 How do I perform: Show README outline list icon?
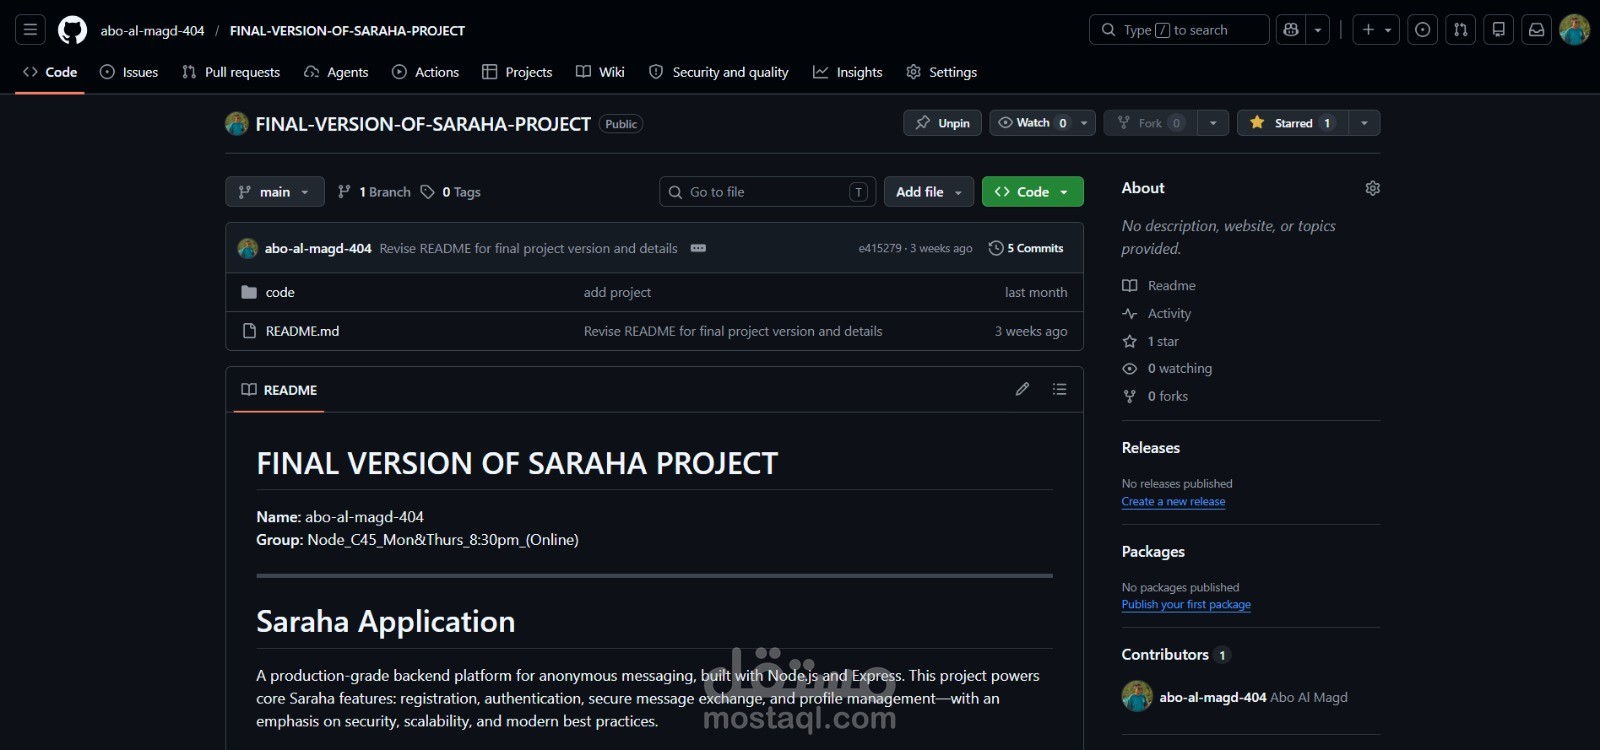point(1060,389)
